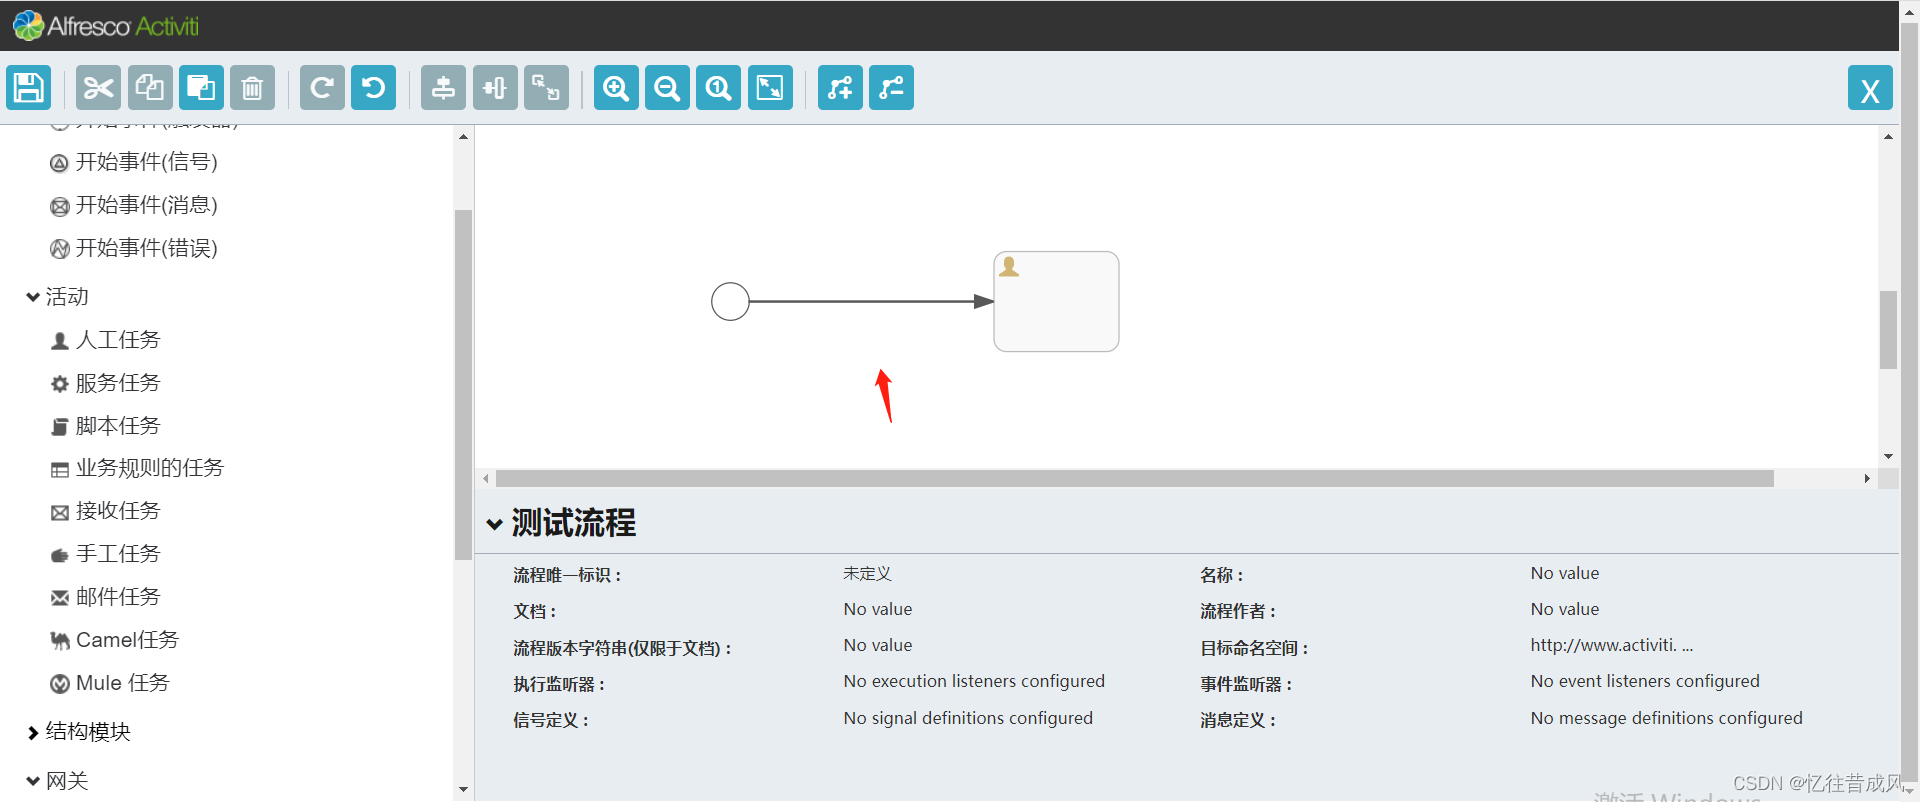
Task: Save the model with the floppy disk icon
Action: click(x=29, y=88)
